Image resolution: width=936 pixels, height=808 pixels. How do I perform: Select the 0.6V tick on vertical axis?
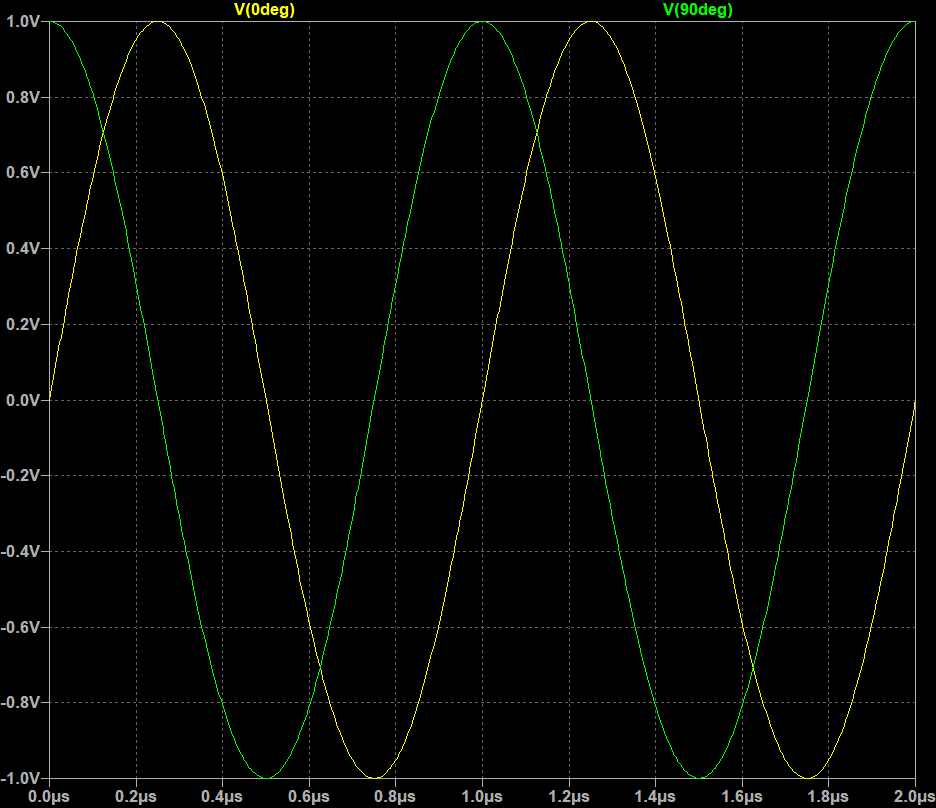pos(21,173)
